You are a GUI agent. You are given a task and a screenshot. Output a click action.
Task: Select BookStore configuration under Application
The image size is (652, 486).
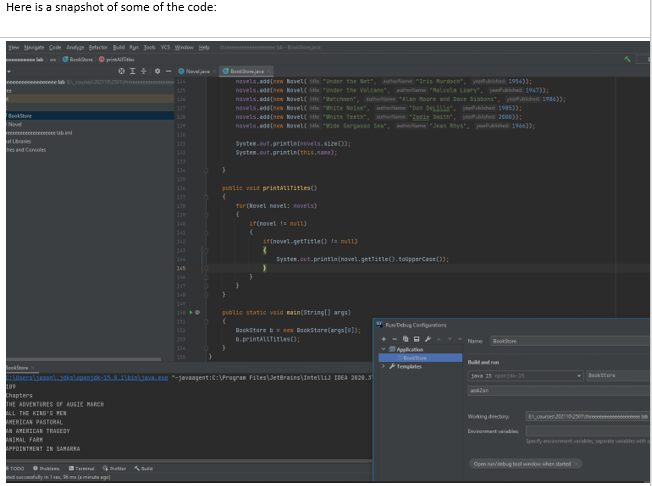420,358
